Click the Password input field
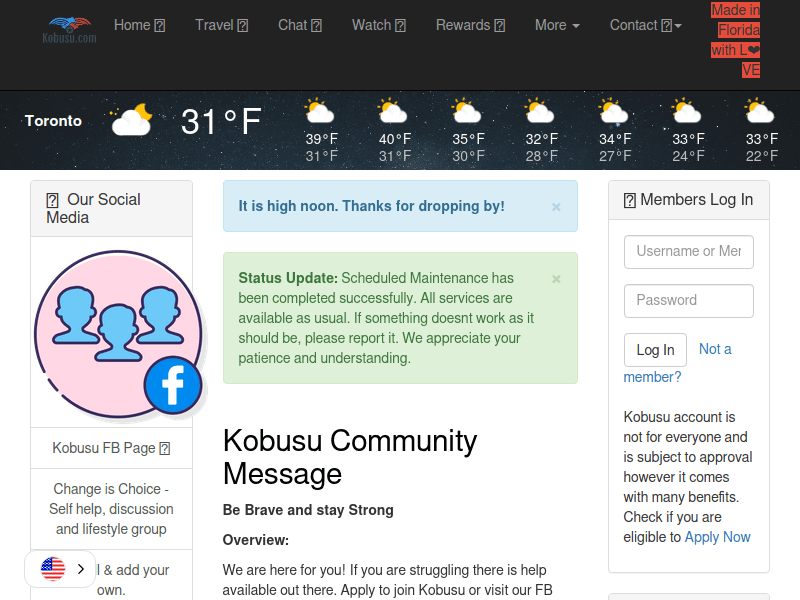The width and height of the screenshot is (800, 600). pyautogui.click(x=688, y=301)
